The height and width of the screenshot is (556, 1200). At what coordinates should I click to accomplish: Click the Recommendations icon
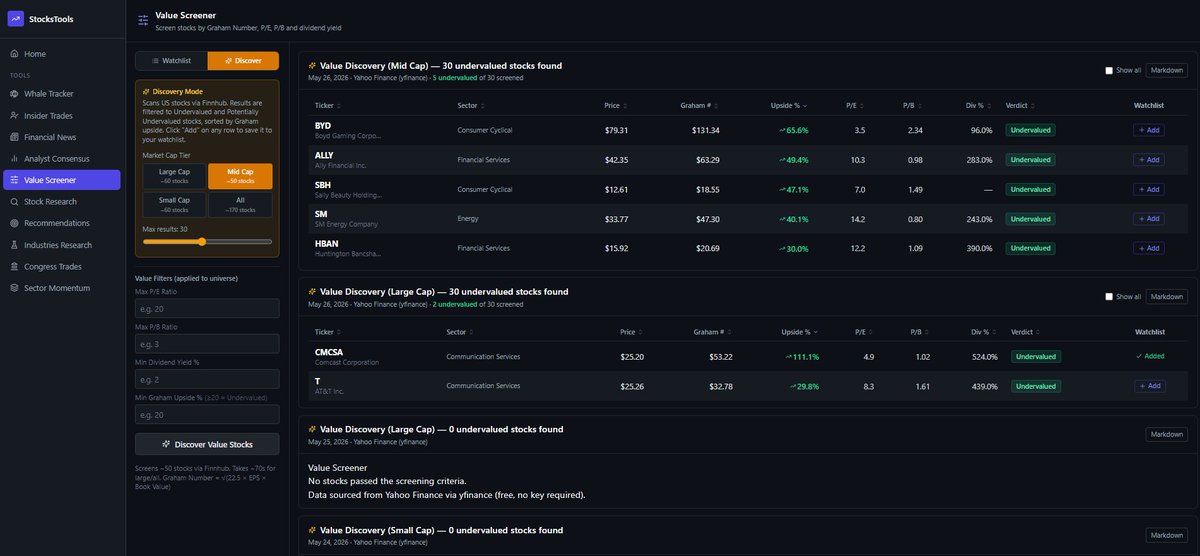tap(14, 223)
